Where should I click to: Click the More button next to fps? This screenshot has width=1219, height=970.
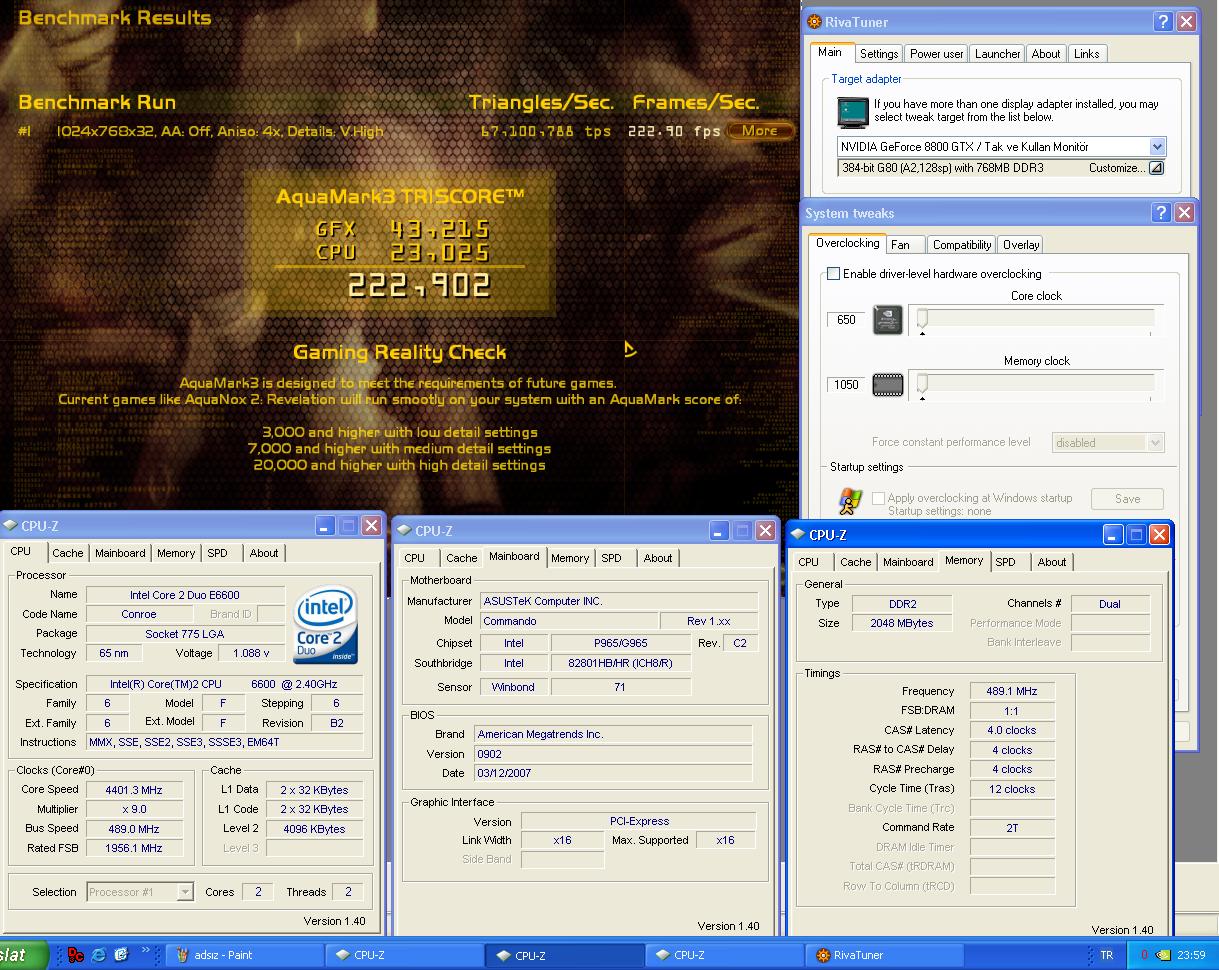[760, 131]
